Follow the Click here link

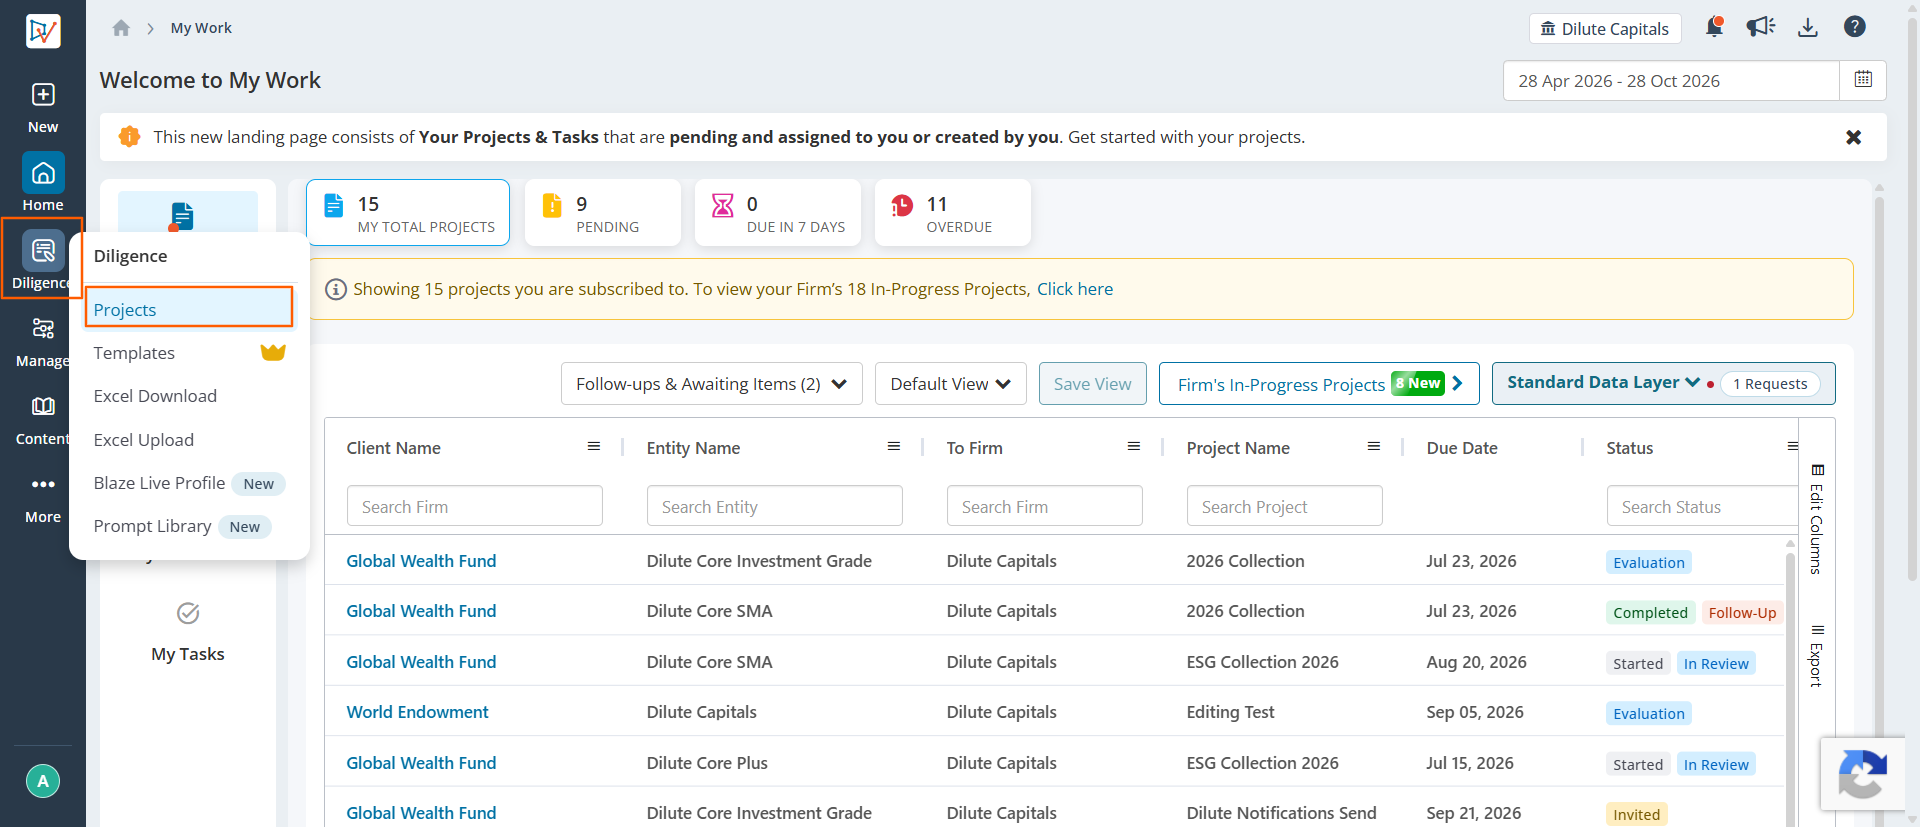click(1075, 289)
